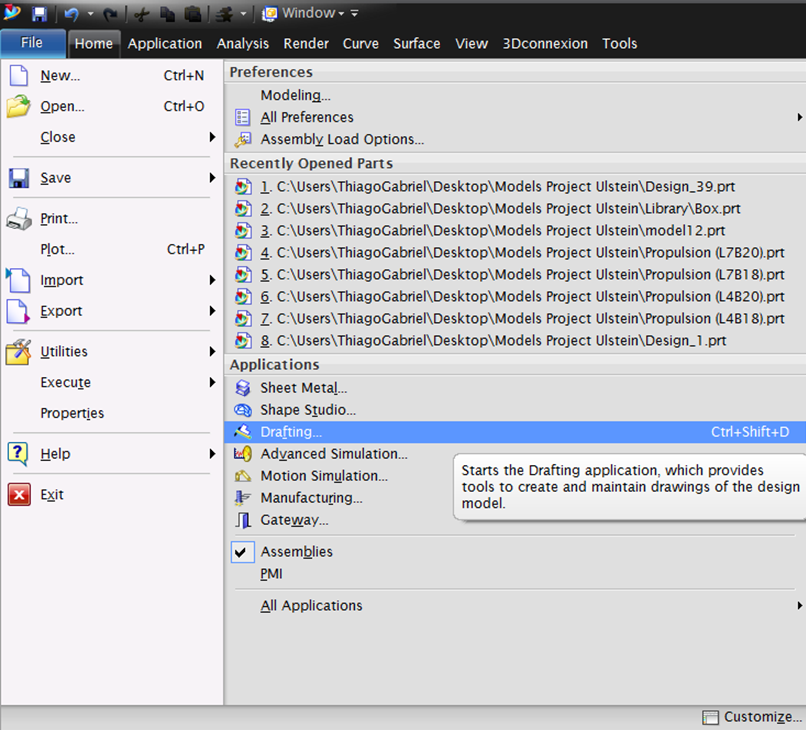The image size is (806, 730).
Task: Open the Window dropdown arrow
Action: click(341, 14)
